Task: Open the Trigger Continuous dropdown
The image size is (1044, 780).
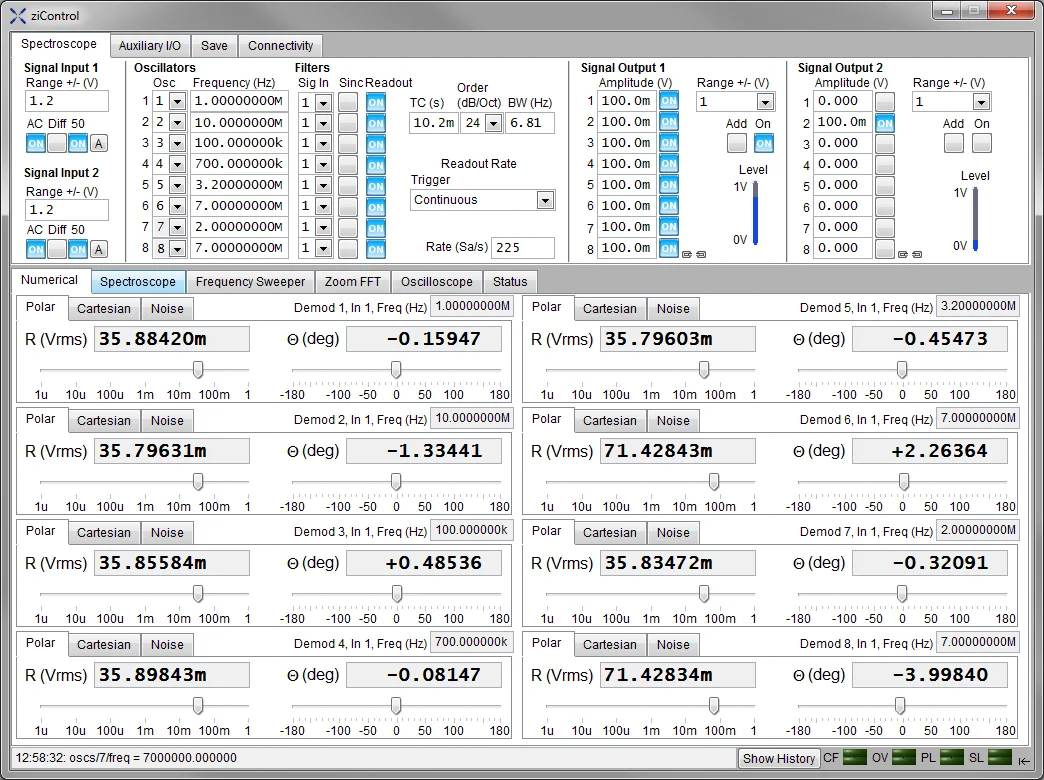Action: [x=545, y=200]
